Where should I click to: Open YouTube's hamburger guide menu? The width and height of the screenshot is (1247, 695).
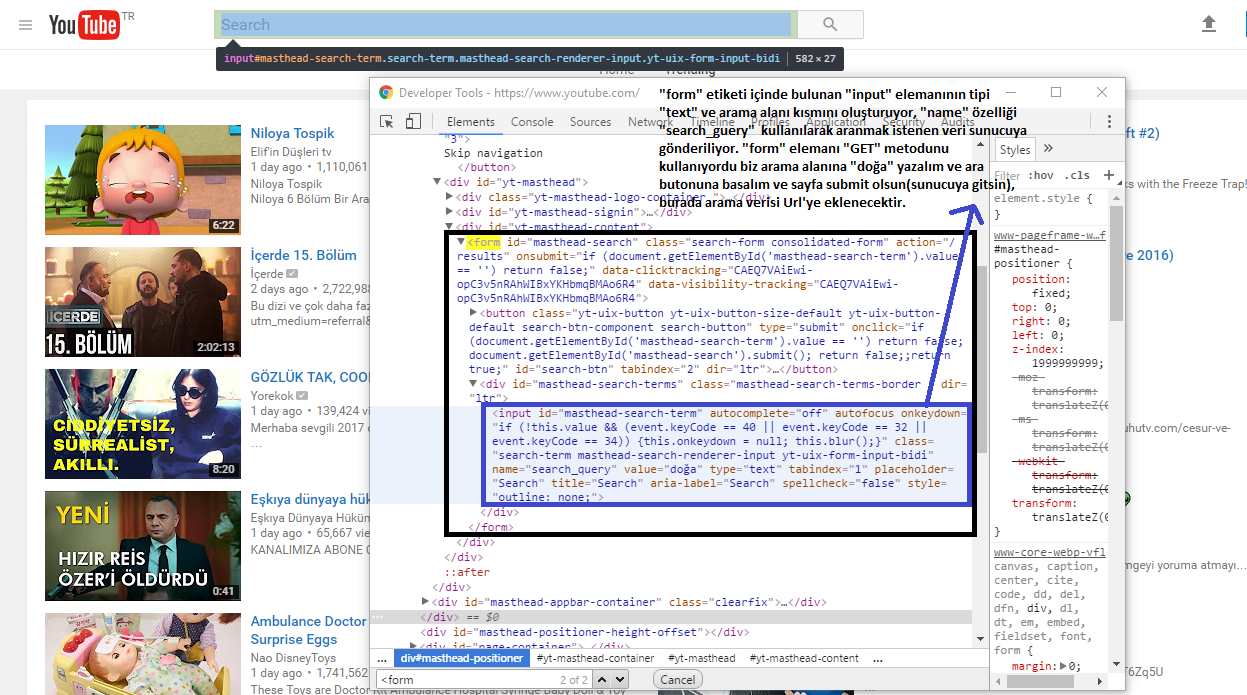pos(26,25)
